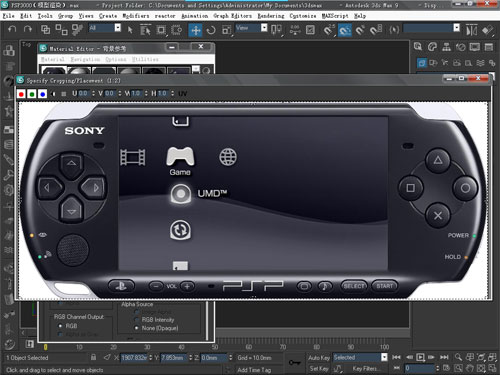Click the Key Filters button
The height and width of the screenshot is (375, 500).
[364, 368]
